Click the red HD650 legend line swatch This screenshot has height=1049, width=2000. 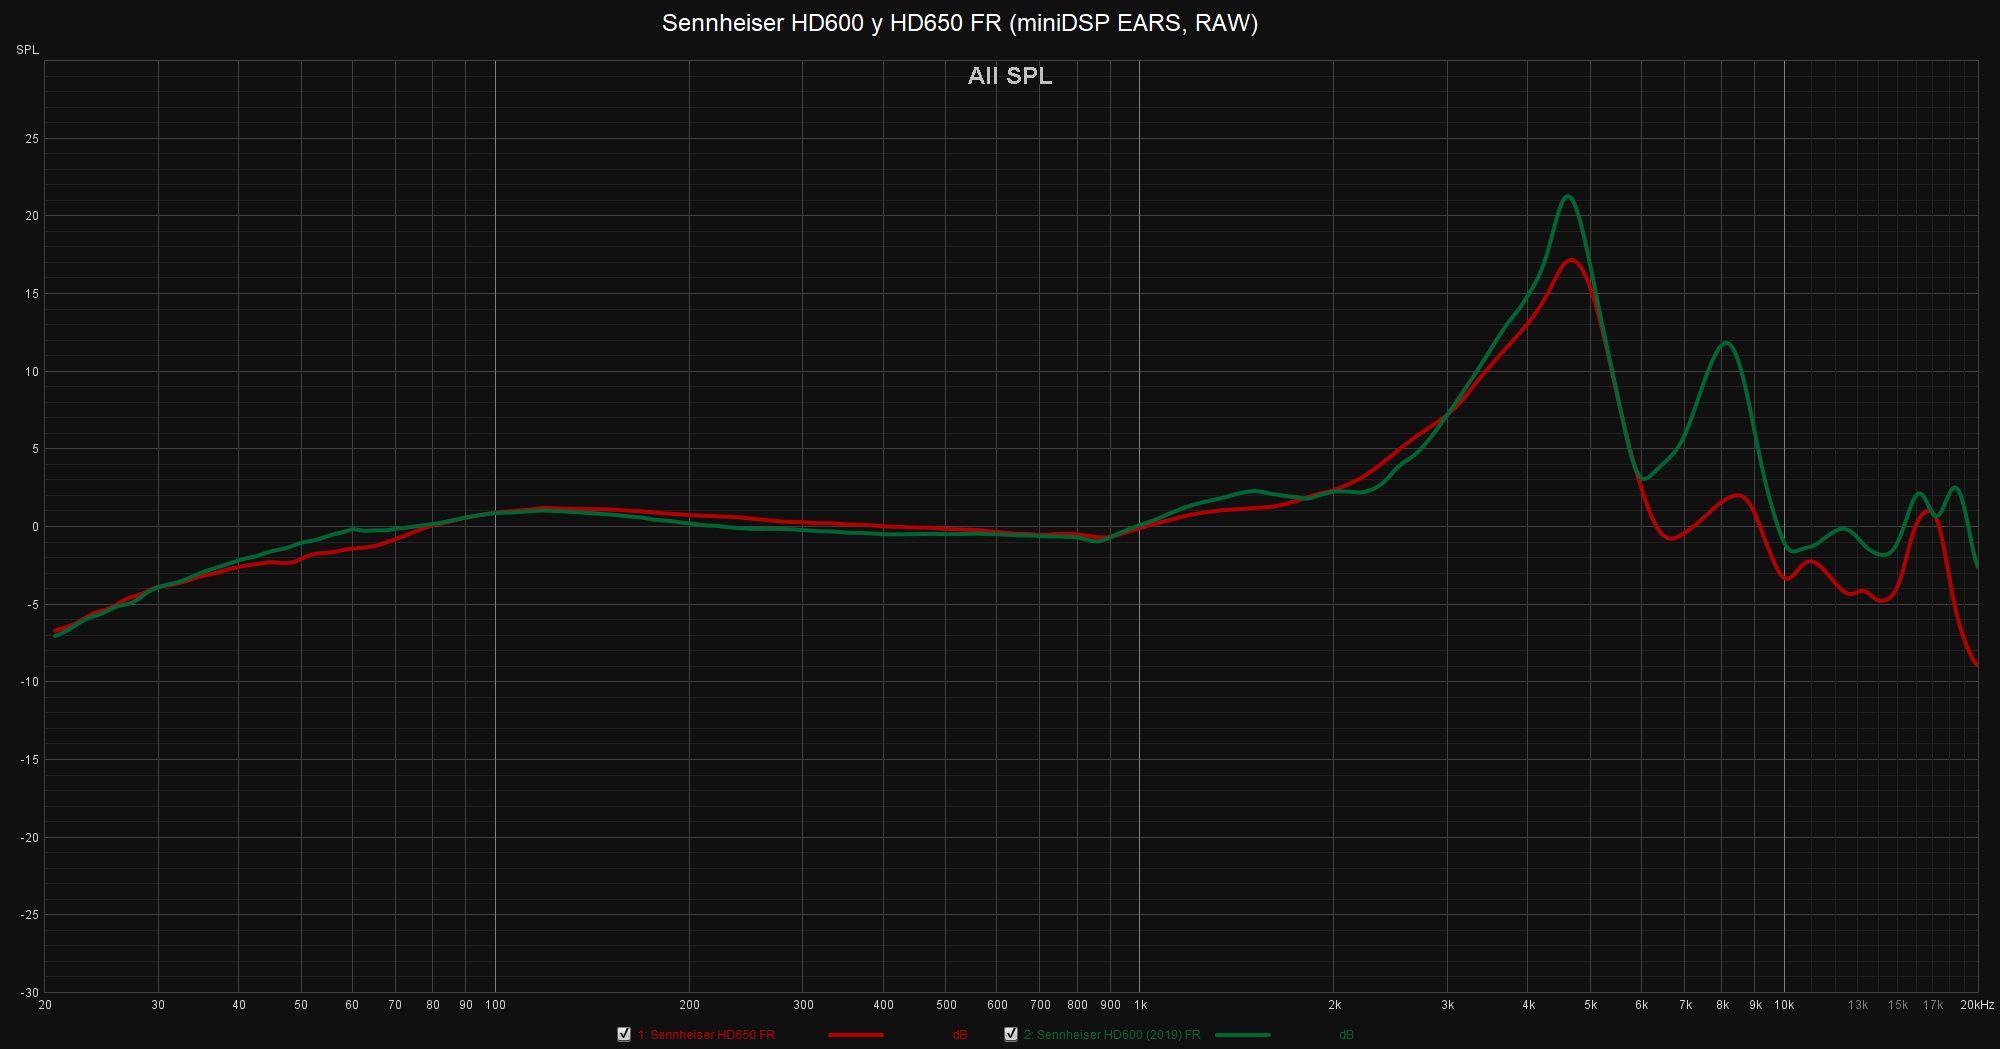coord(855,1035)
